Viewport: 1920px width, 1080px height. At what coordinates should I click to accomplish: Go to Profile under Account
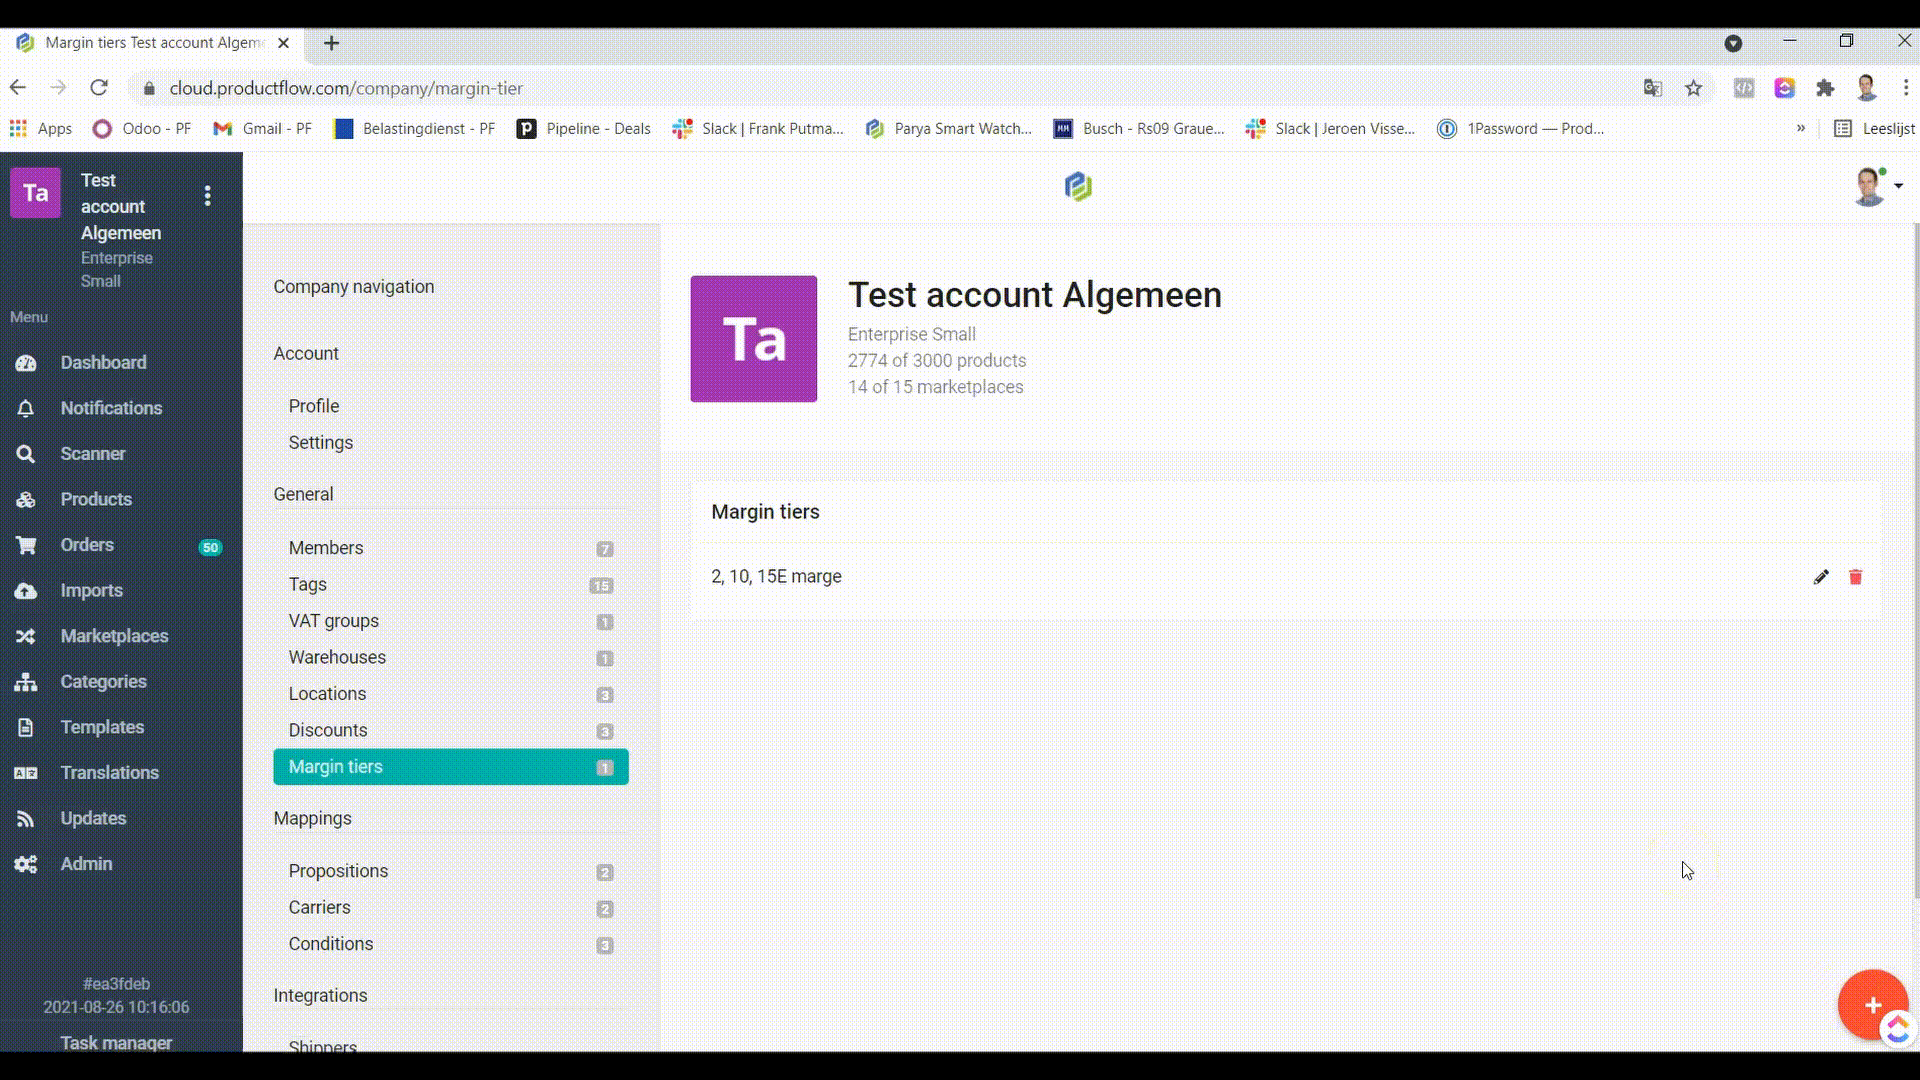314,406
